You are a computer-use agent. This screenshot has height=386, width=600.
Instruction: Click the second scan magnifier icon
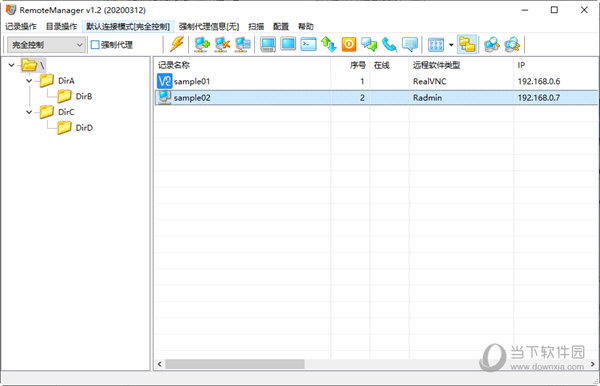coord(512,45)
